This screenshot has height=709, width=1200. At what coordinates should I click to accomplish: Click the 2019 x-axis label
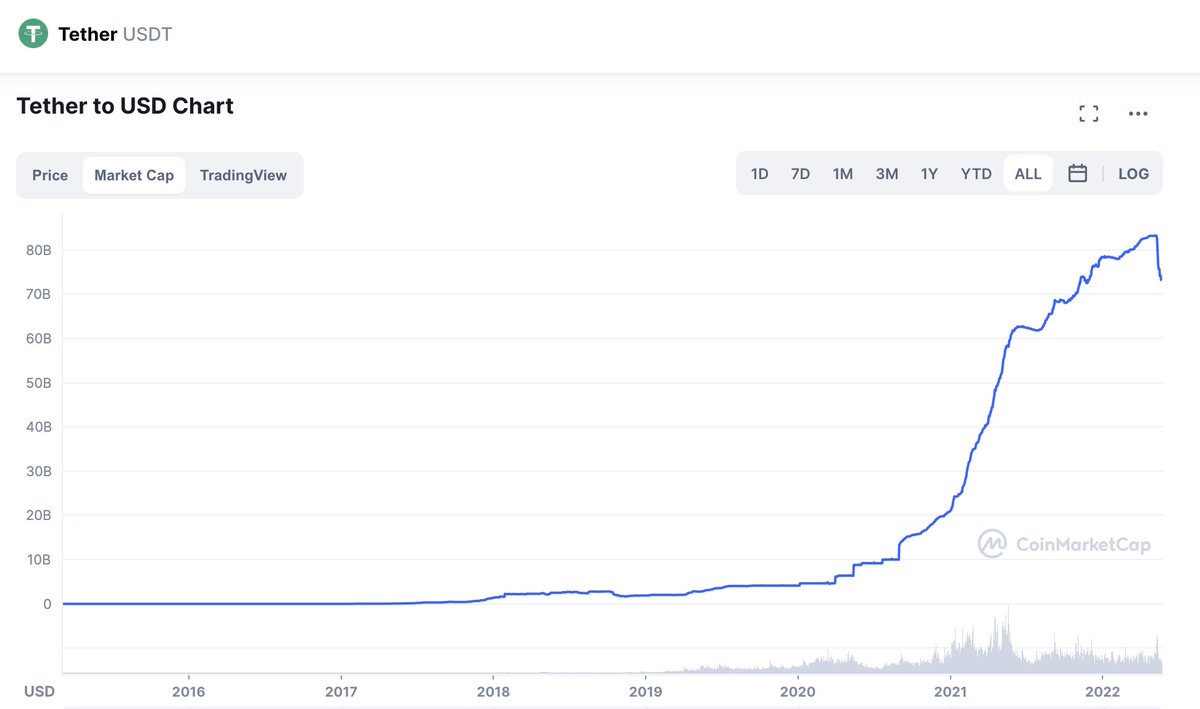point(645,691)
